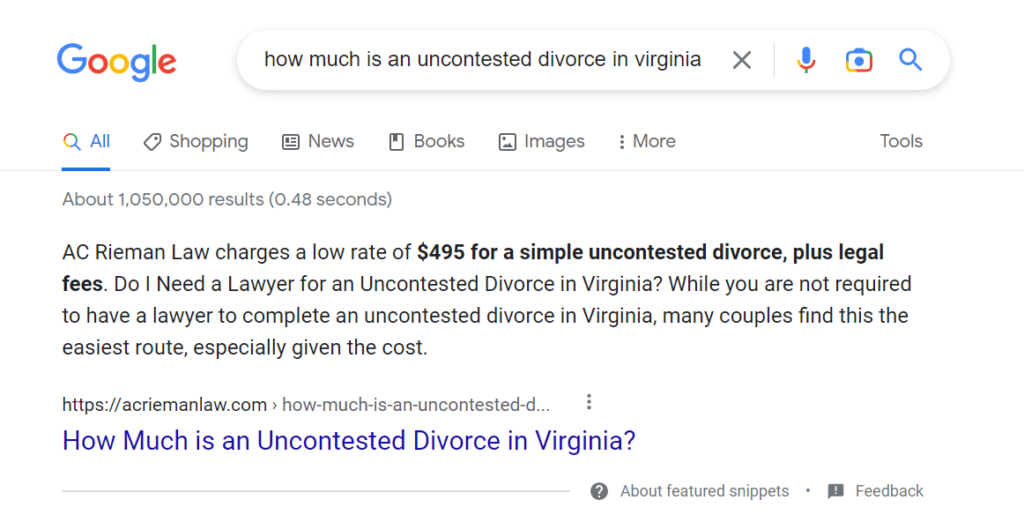Screen dimensions: 1024x530
Task: Click the Google logo
Action: click(x=116, y=62)
